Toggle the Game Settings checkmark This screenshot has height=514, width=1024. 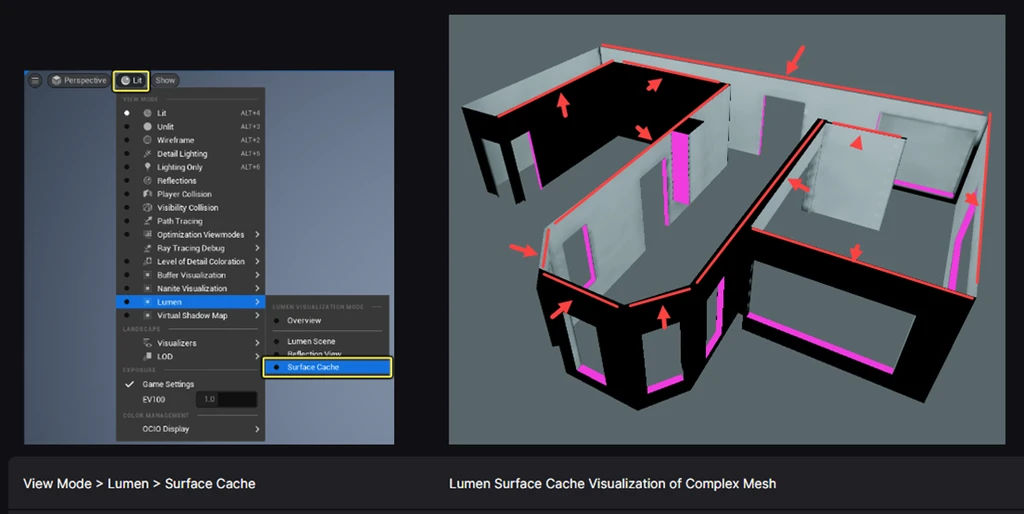(x=130, y=384)
